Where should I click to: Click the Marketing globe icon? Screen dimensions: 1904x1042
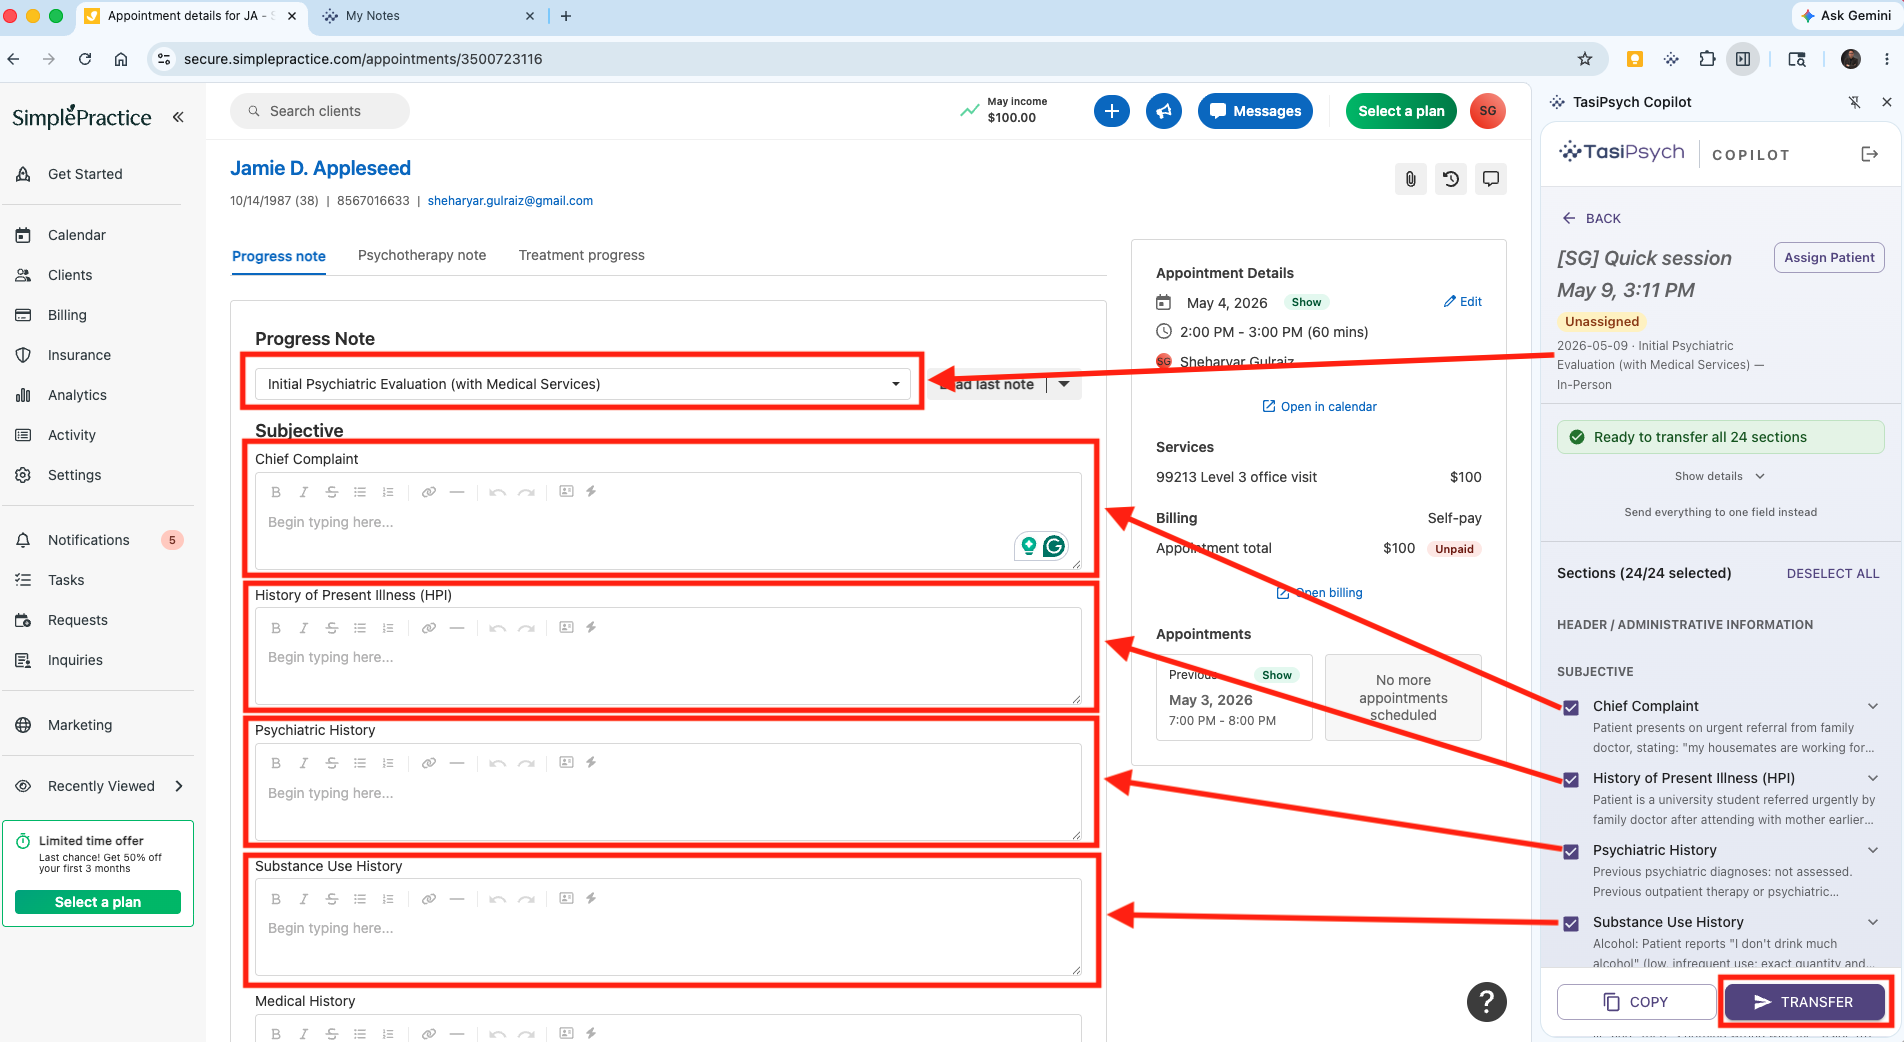(x=23, y=725)
